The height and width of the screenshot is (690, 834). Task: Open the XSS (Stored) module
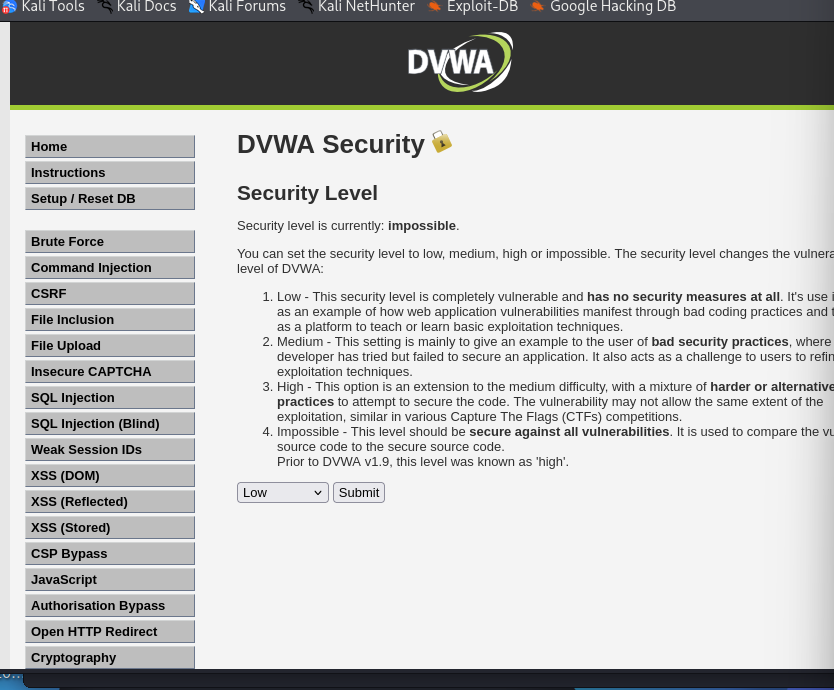coord(110,528)
